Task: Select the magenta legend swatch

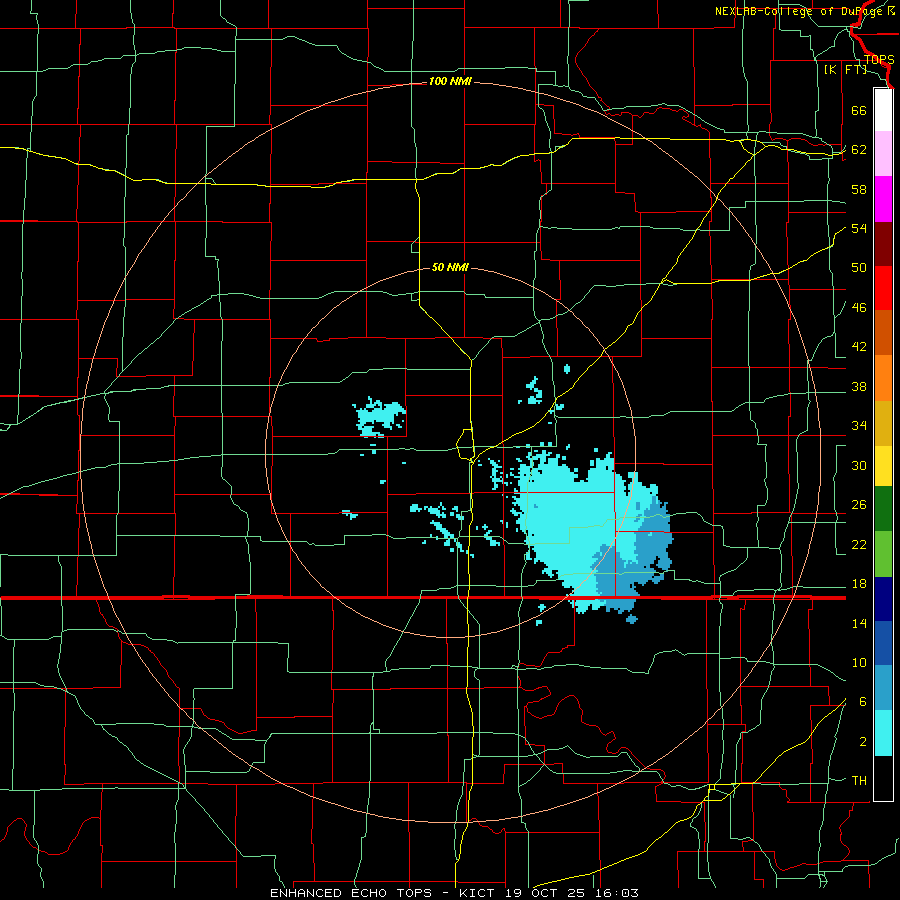Action: 883,199
